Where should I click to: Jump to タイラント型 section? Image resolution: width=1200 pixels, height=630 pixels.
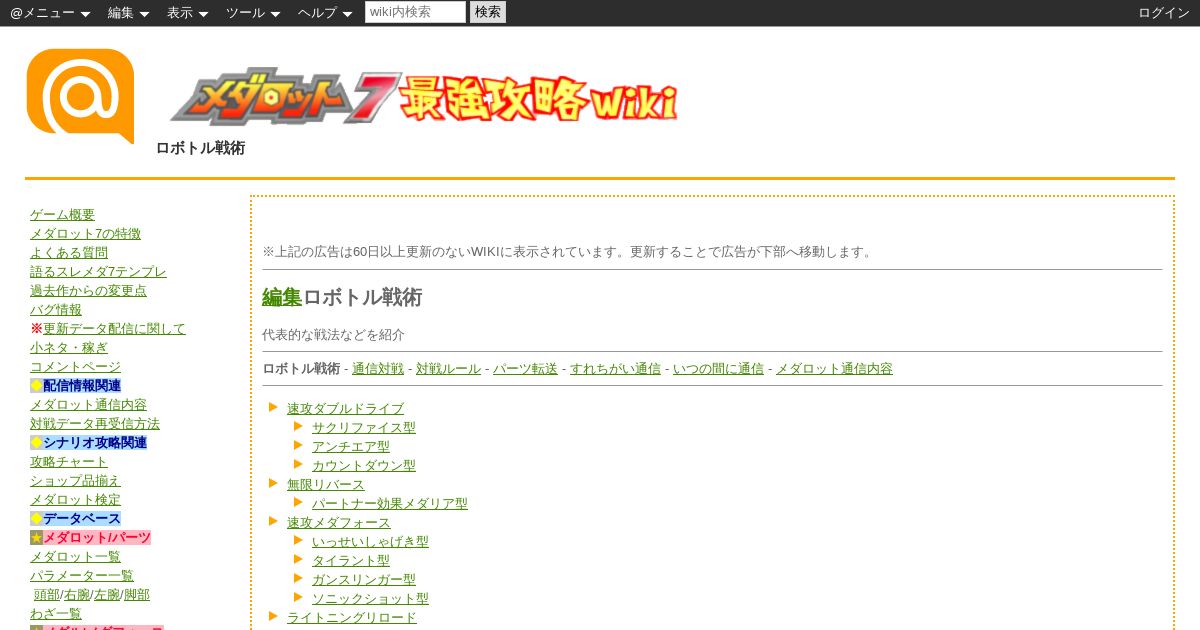tap(351, 561)
